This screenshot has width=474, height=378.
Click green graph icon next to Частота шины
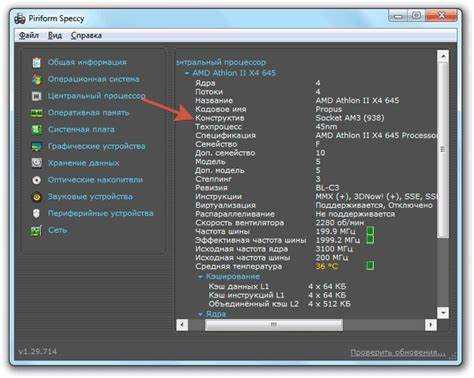coord(370,231)
